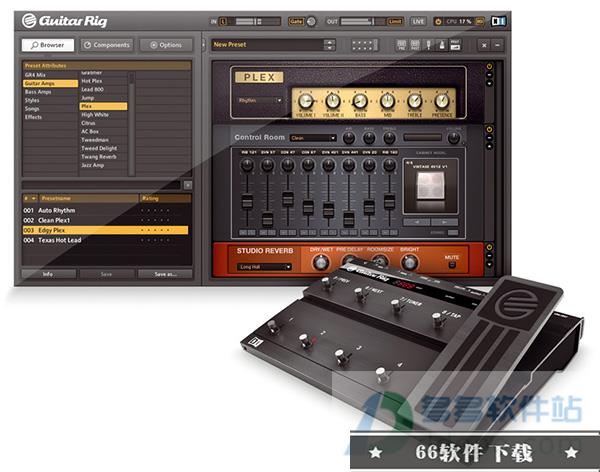Toggle the output Limit button
Screen dimensions: 600x472
[x=395, y=21]
